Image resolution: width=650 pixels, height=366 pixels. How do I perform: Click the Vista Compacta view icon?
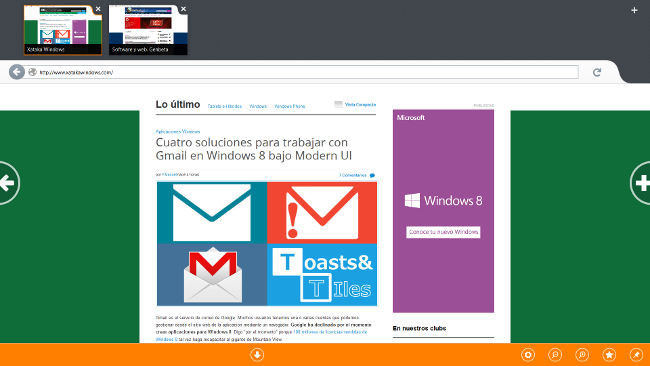click(x=338, y=104)
